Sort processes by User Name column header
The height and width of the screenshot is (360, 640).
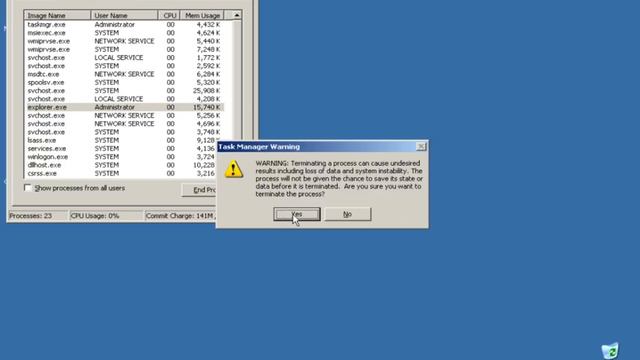[124, 16]
